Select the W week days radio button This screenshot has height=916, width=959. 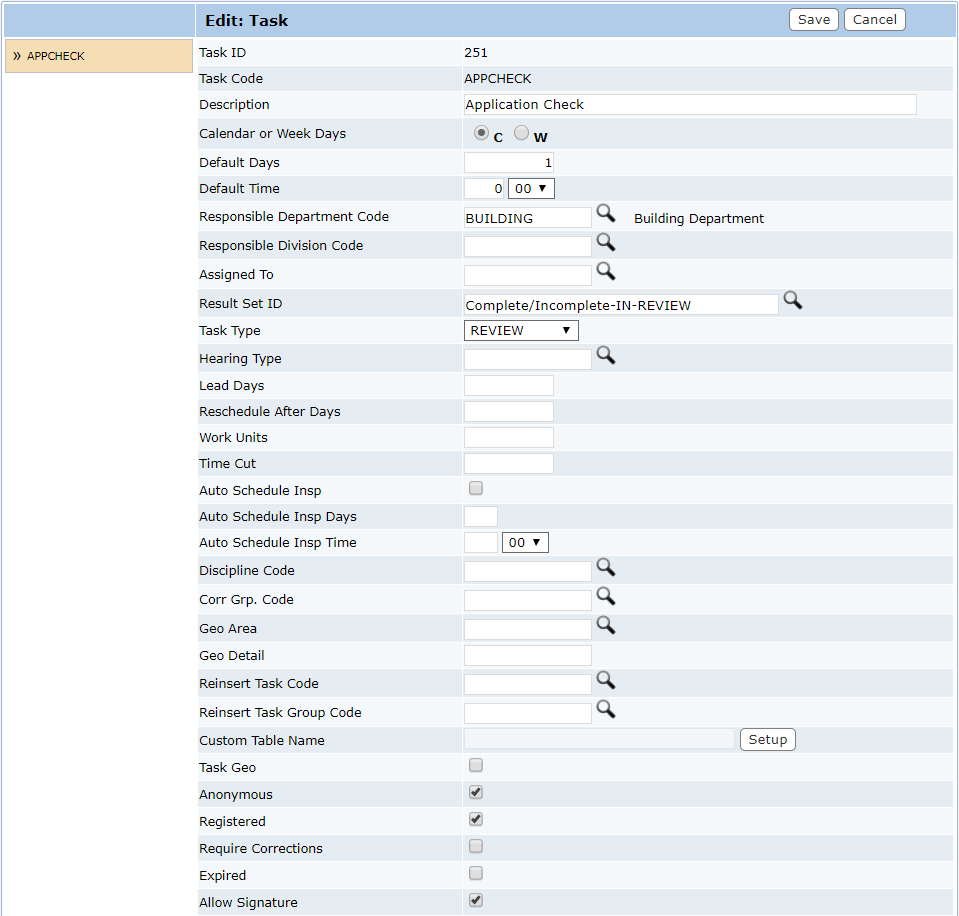pyautogui.click(x=521, y=133)
